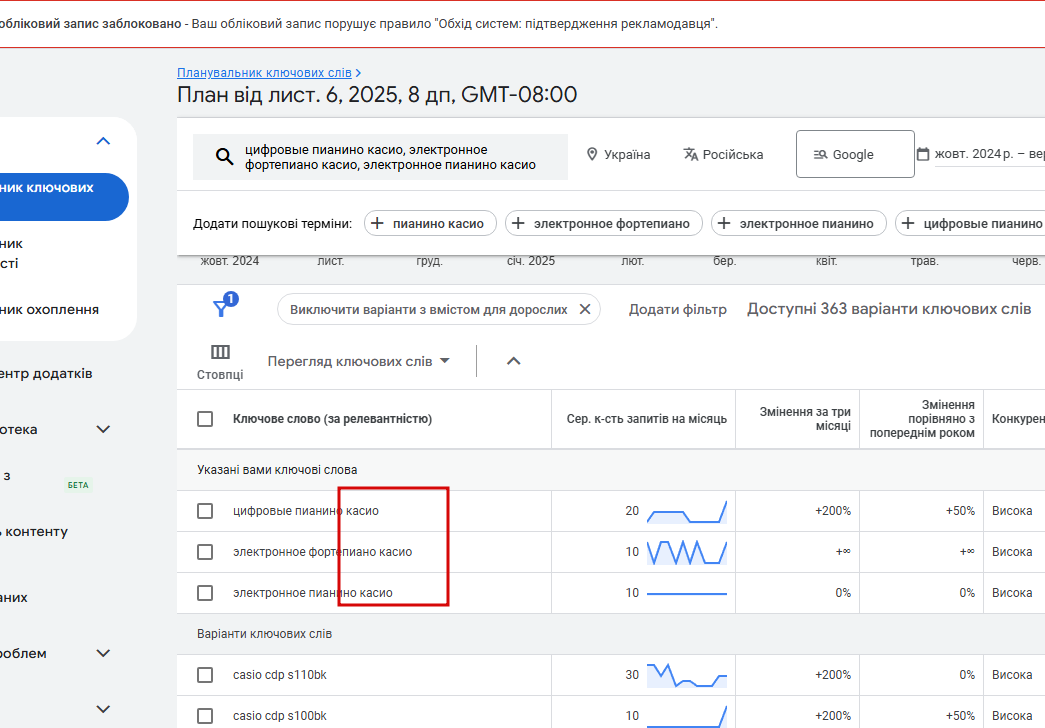The height and width of the screenshot is (728, 1045).
Task: Click the trend sparkline for электронное фортепиано касио
Action: point(687,552)
